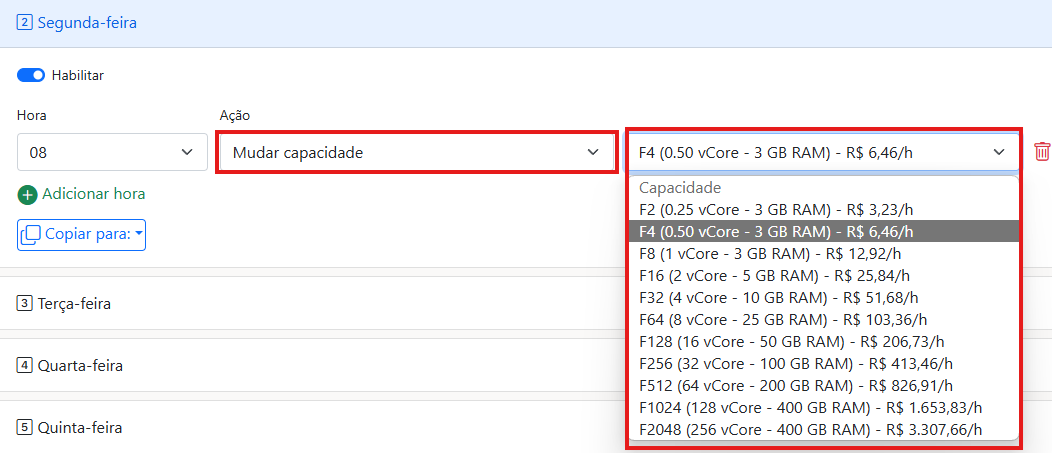This screenshot has width=1052, height=453.
Task: Disable the Habilitar toggle switch
Action: (32, 75)
